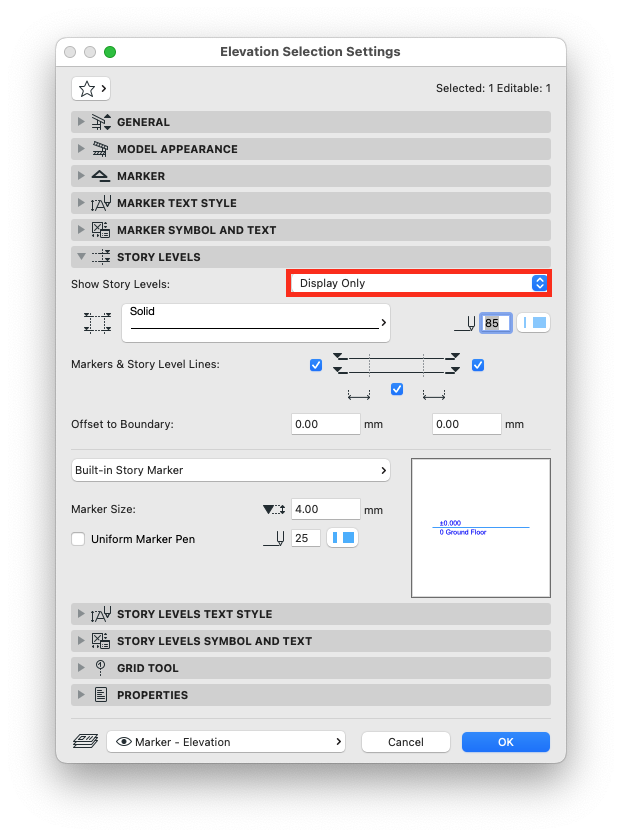Click the marker size icon
The height and width of the screenshot is (837, 622).
click(x=274, y=510)
